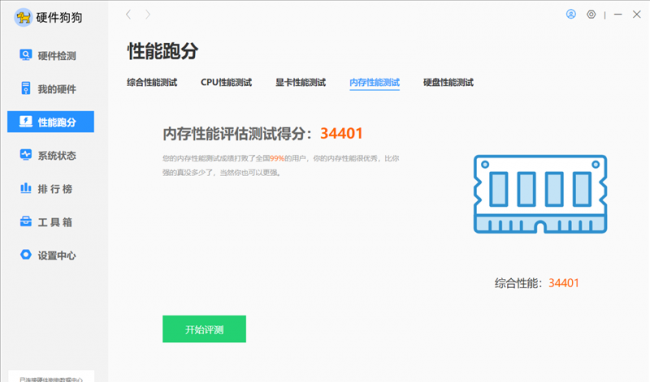Click the 硬件狗狗 dog logo icon
The width and height of the screenshot is (650, 382).
[23, 17]
